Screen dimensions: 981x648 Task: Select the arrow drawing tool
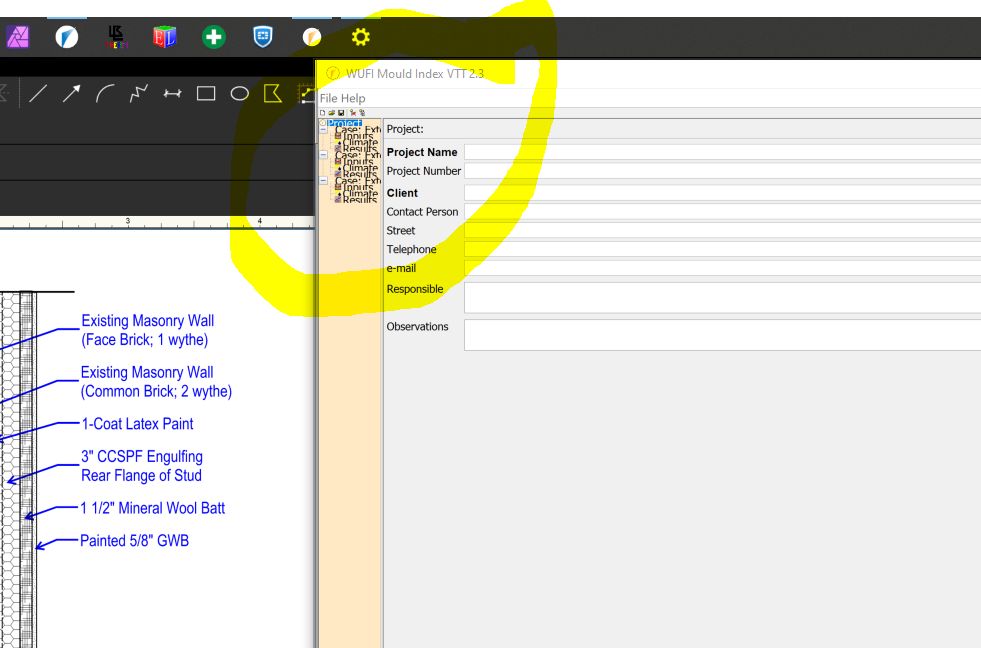pos(72,94)
